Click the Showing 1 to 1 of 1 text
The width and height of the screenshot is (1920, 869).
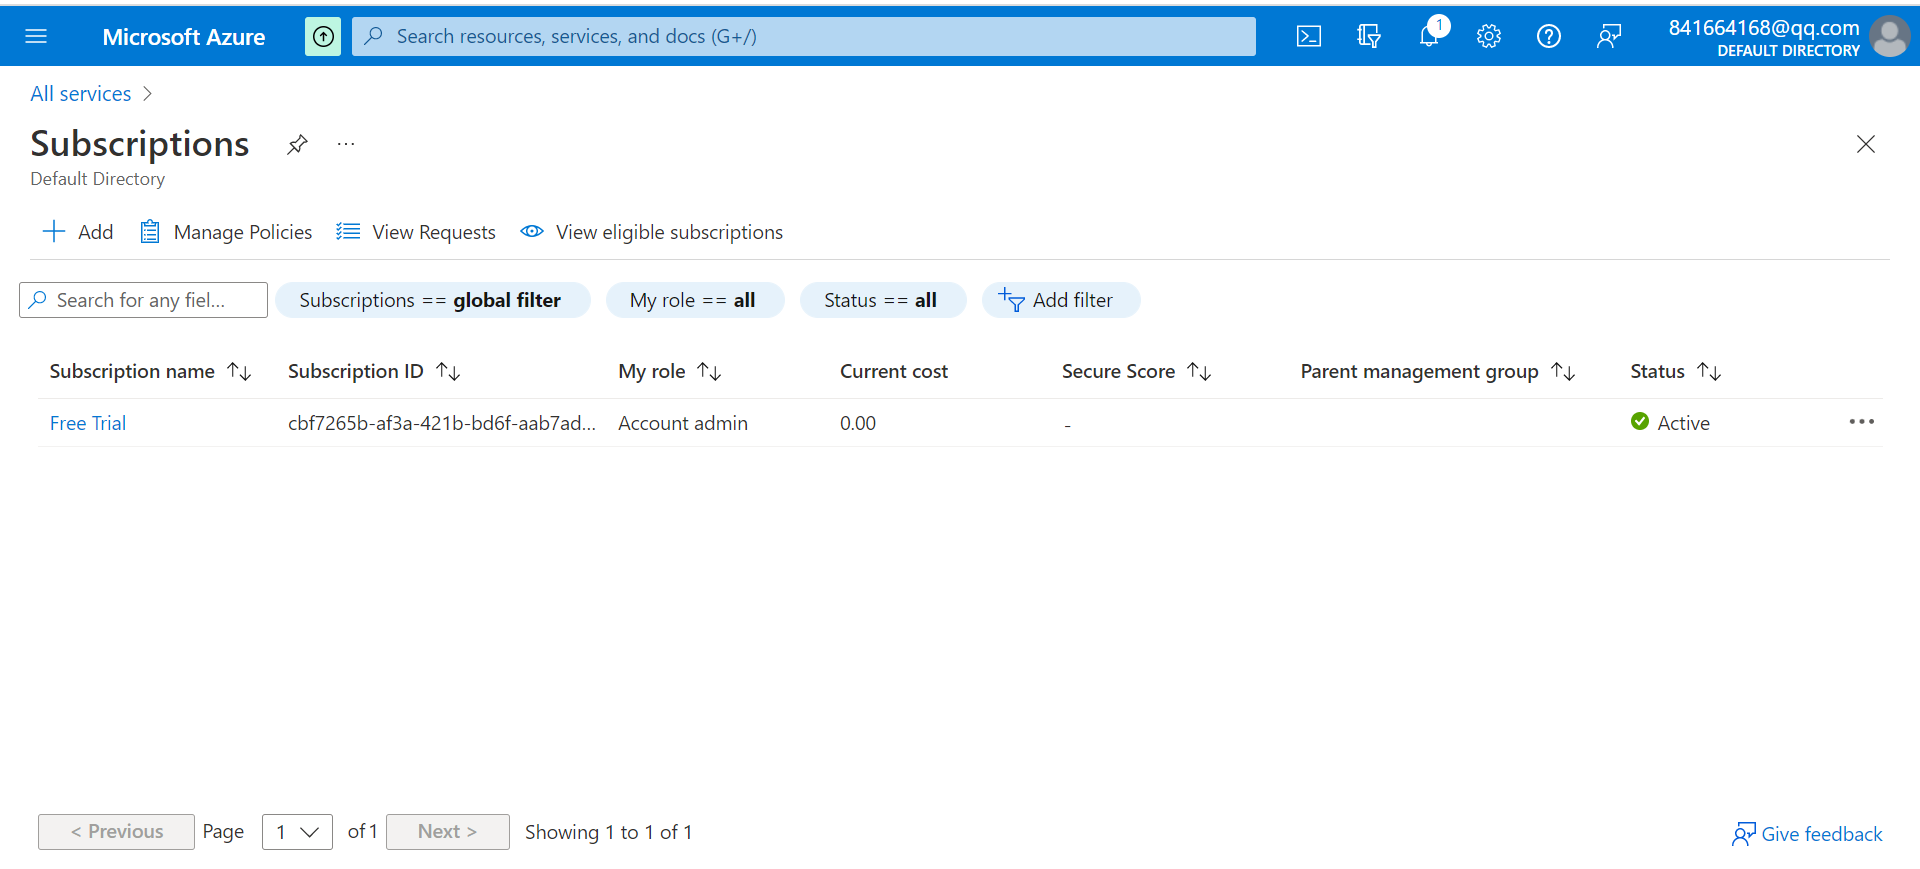tap(608, 832)
